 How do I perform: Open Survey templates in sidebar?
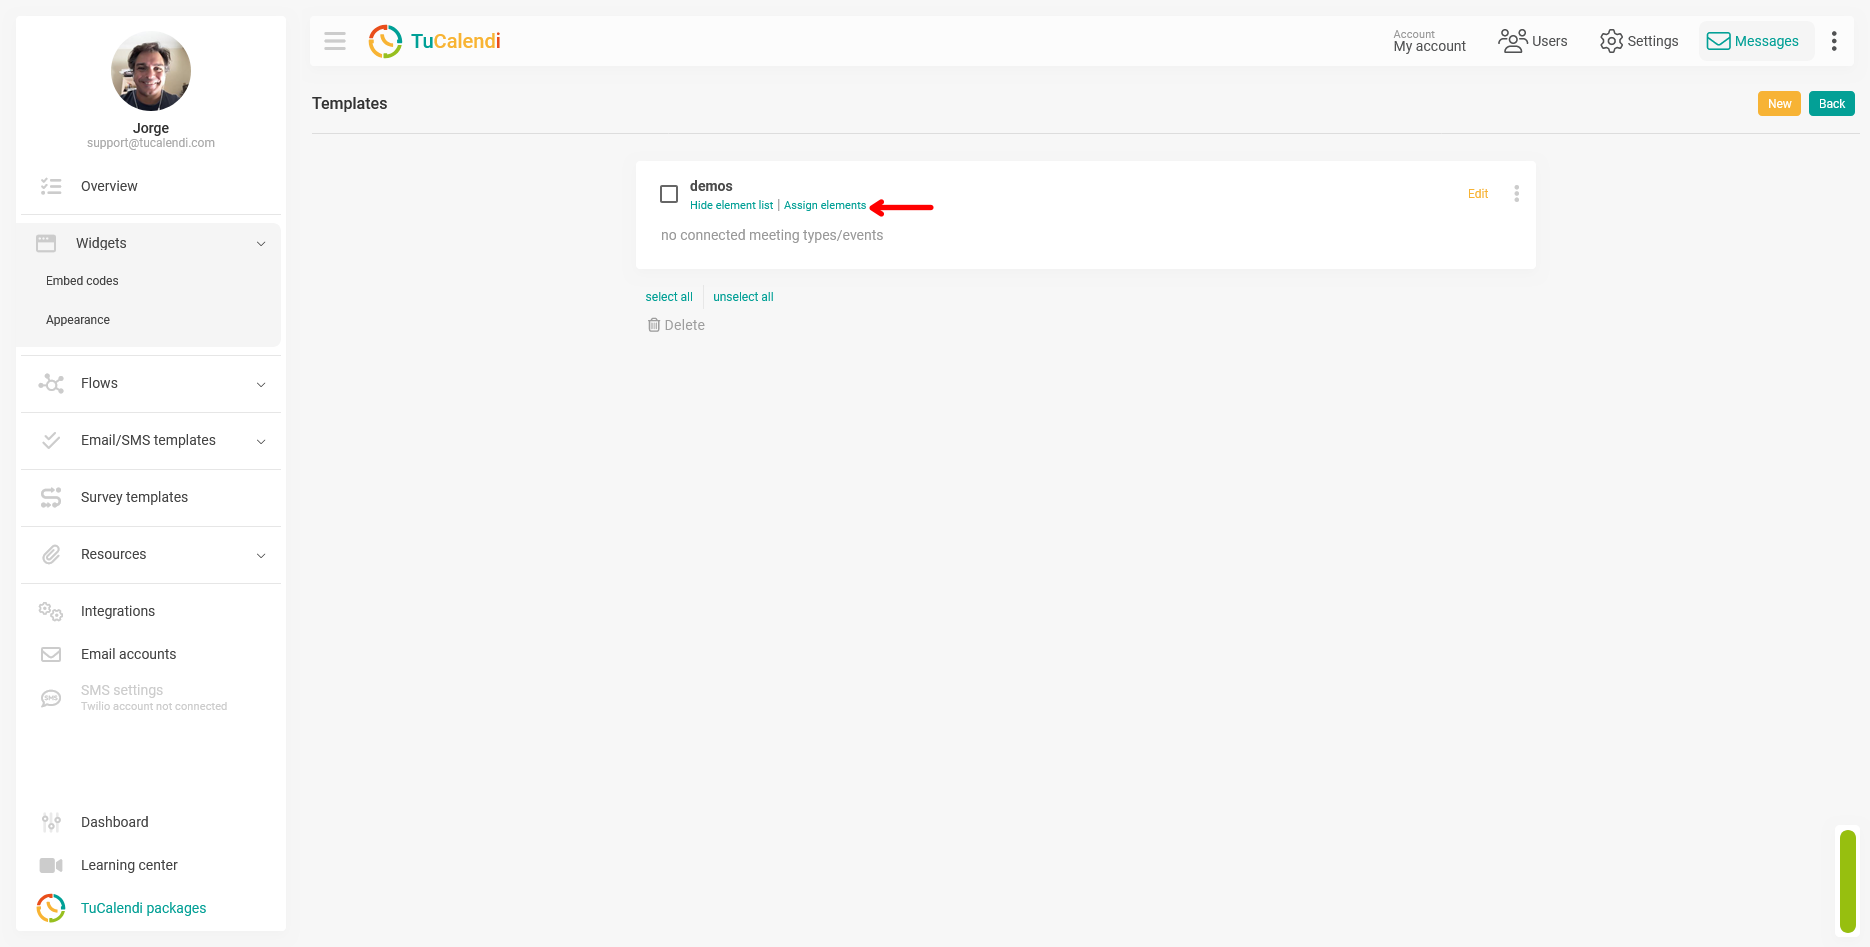pos(134,497)
